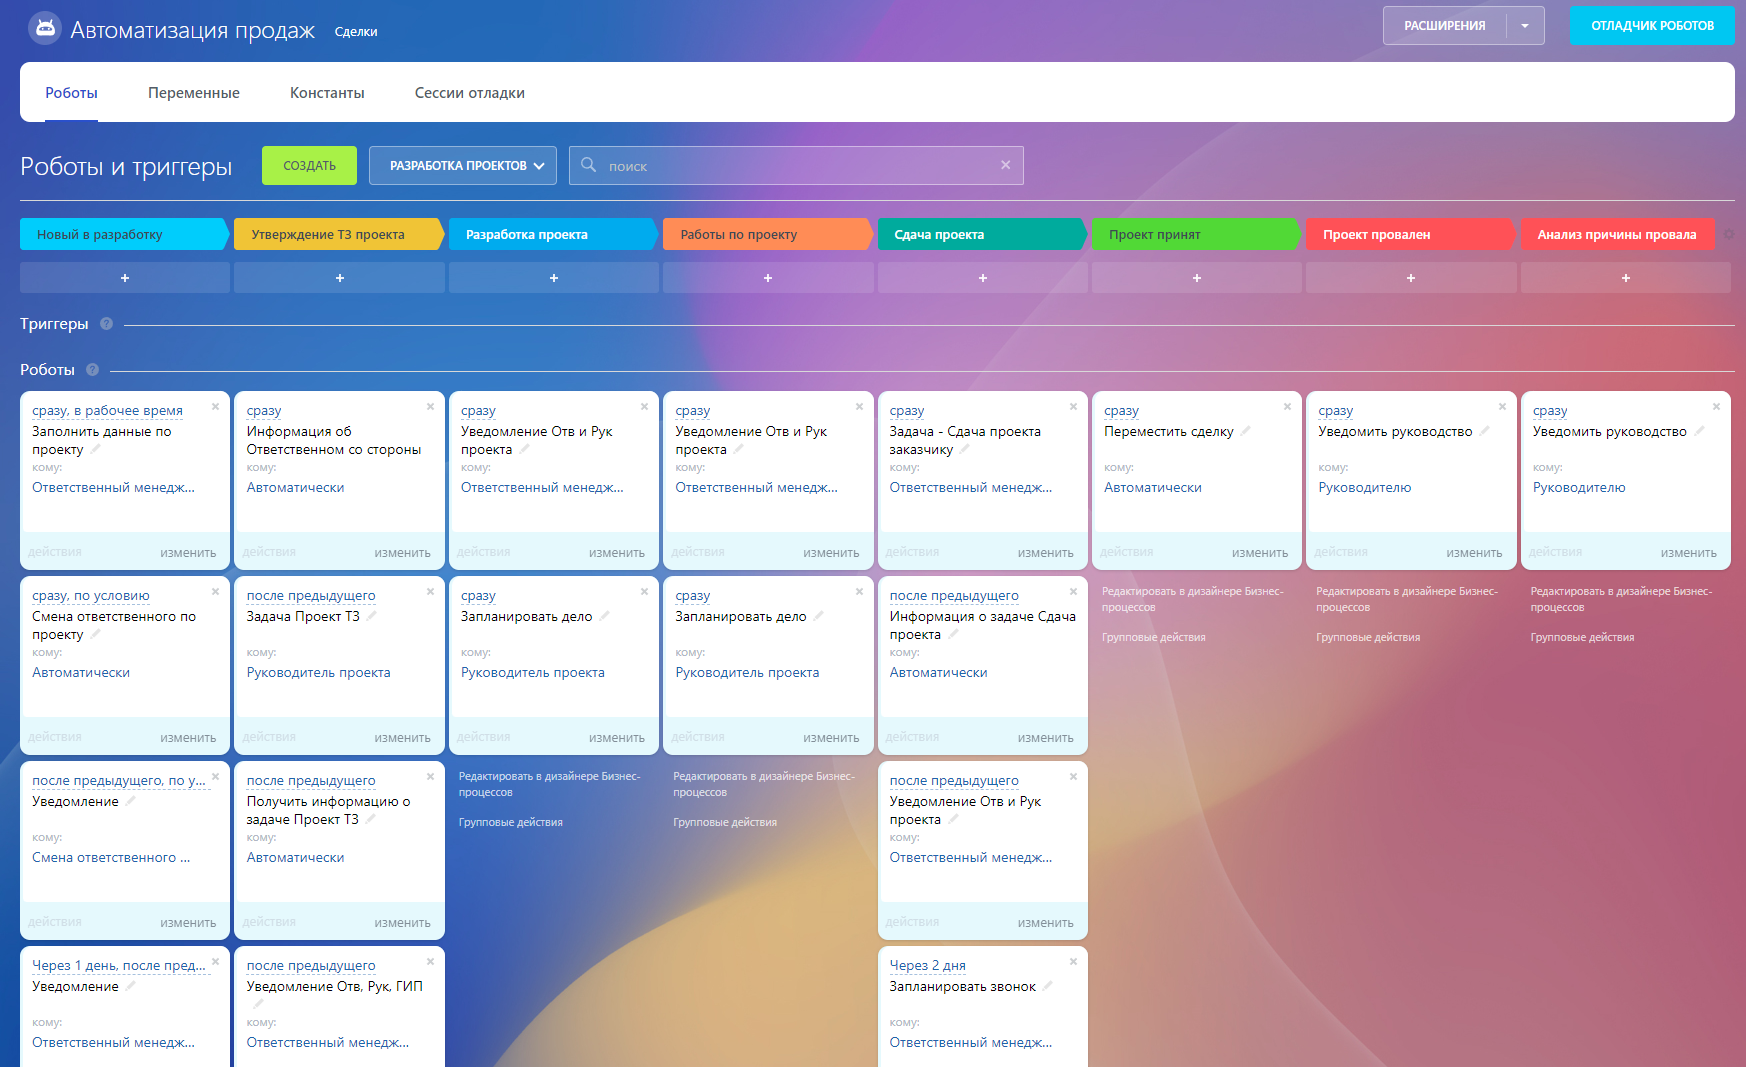The width and height of the screenshot is (1746, 1067).
Task: Select the Работы по проекту stage header
Action: click(767, 234)
